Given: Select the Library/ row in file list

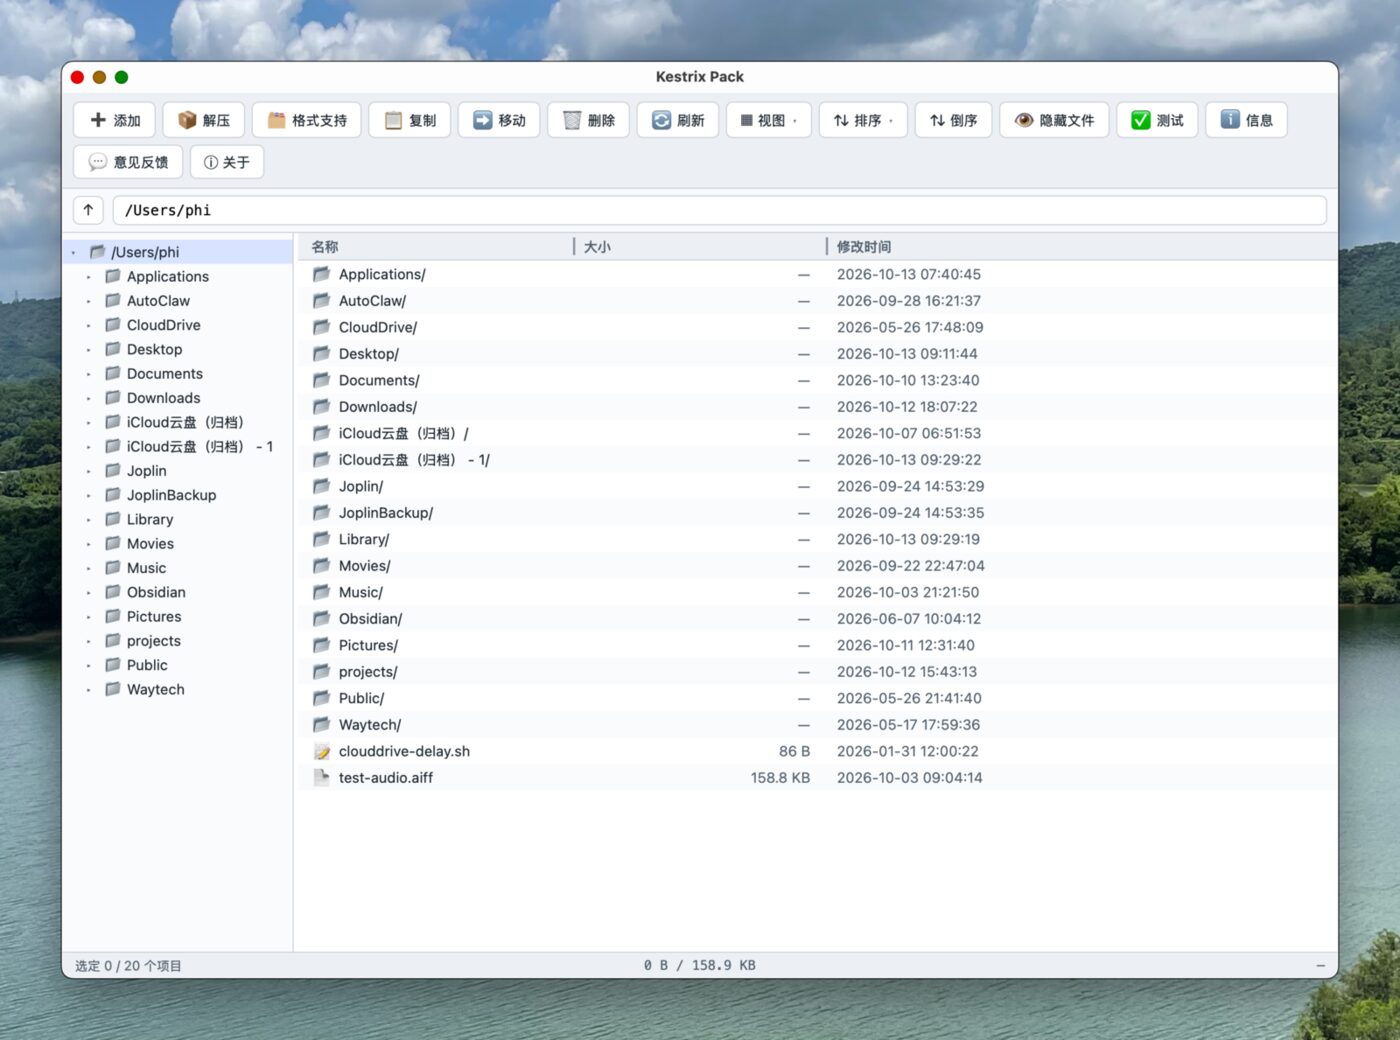Looking at the screenshot, I should 817,539.
